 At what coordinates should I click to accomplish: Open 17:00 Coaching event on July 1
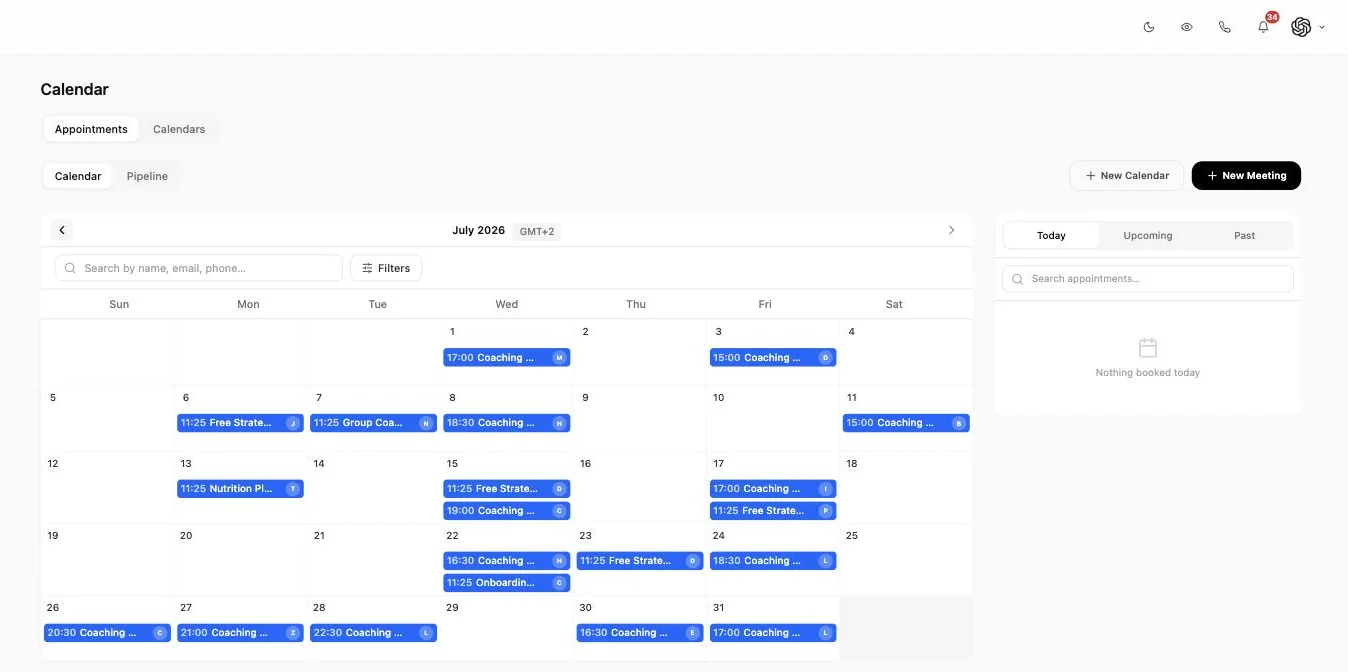point(507,358)
